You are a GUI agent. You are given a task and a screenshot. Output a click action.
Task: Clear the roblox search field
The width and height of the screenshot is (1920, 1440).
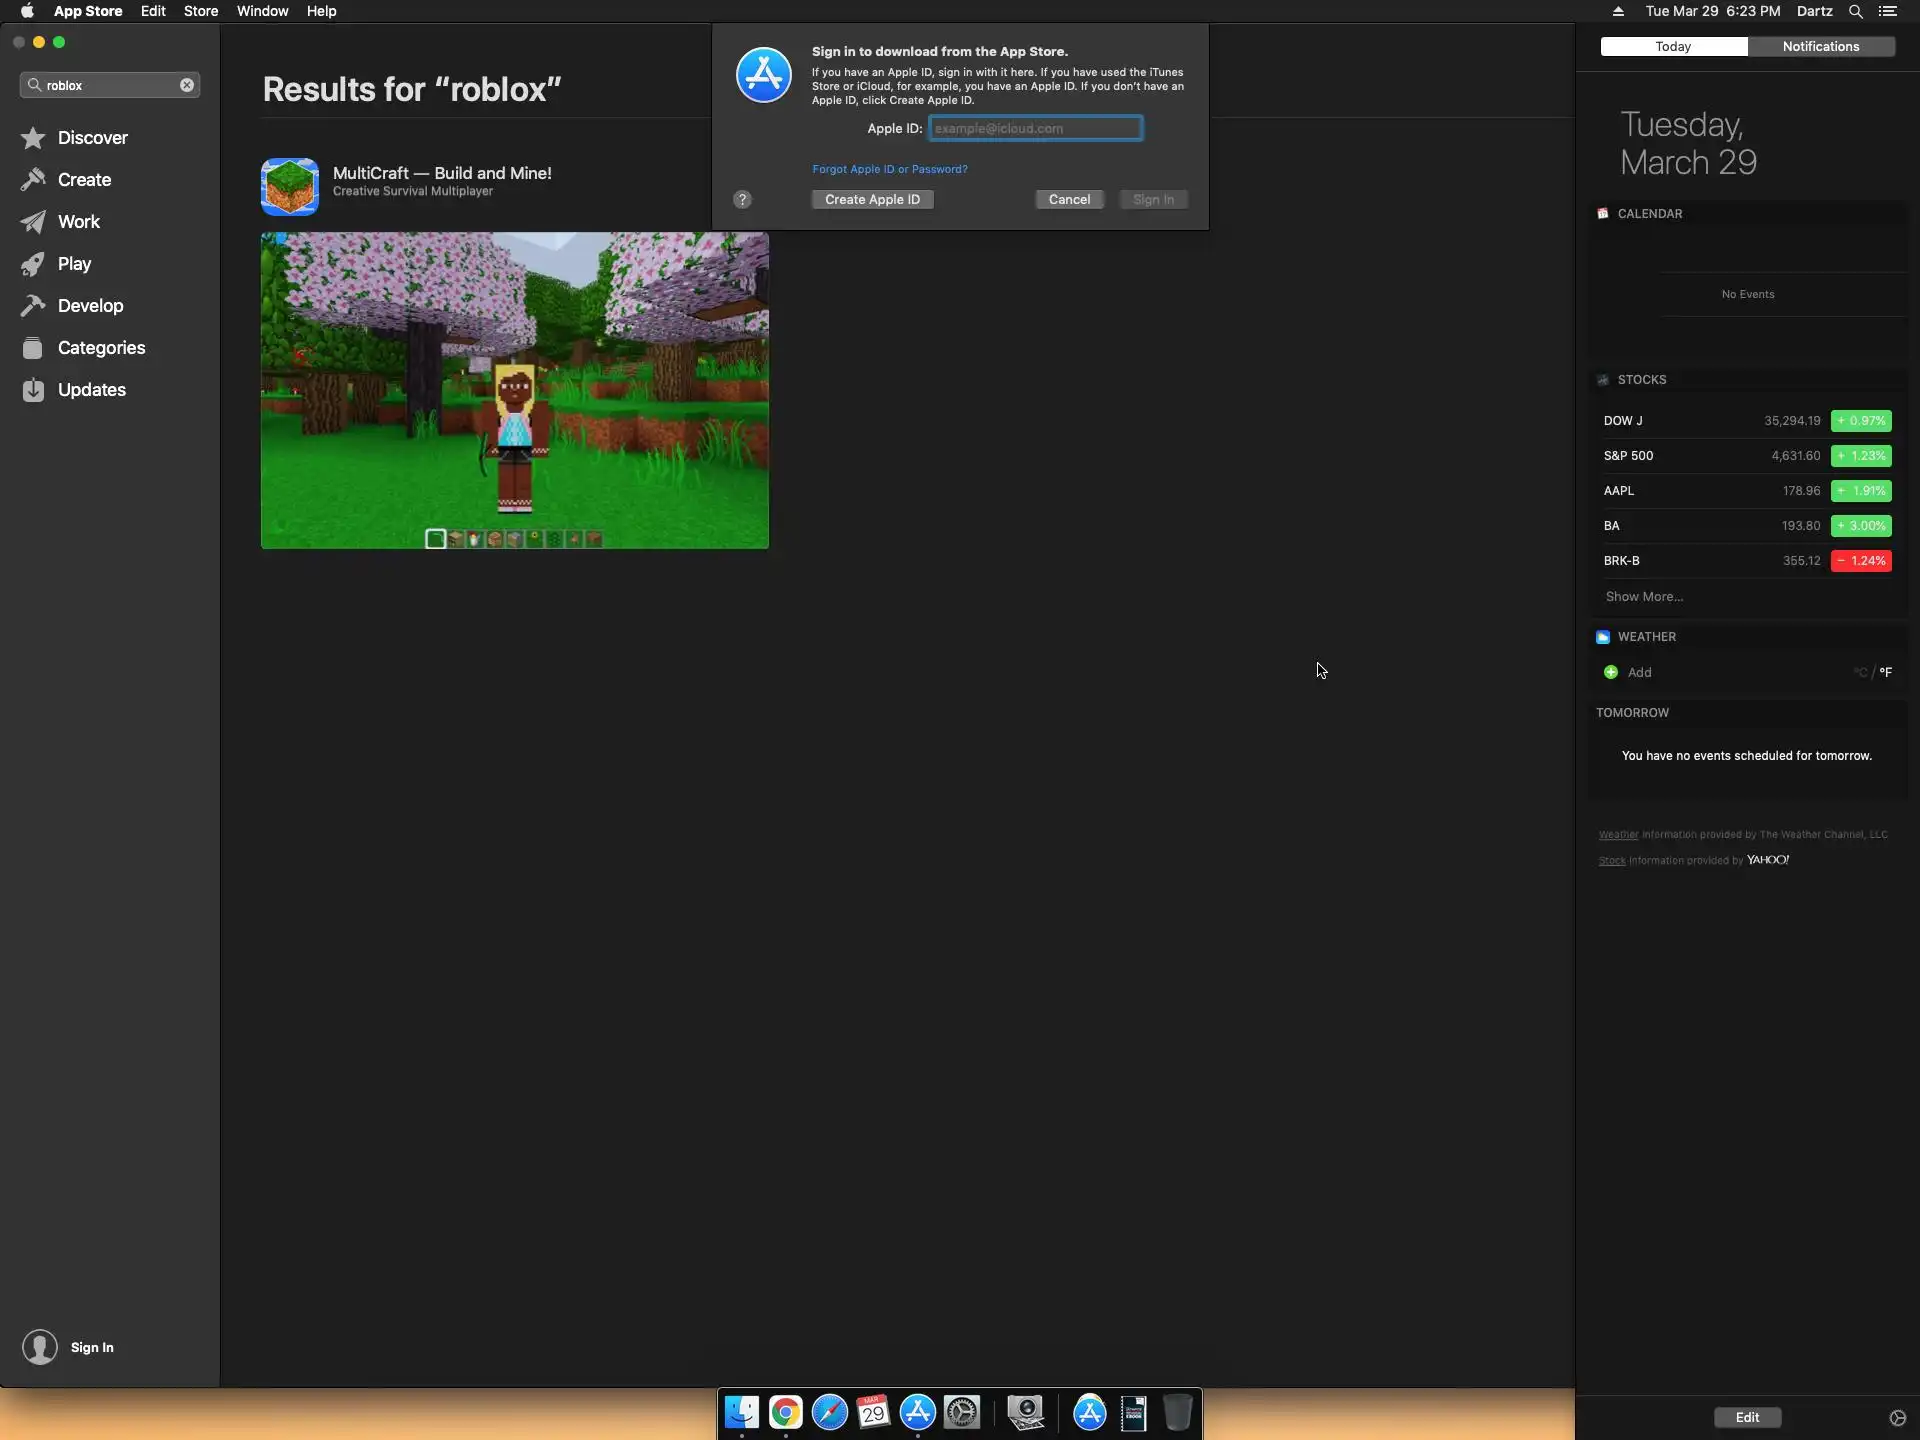point(187,85)
